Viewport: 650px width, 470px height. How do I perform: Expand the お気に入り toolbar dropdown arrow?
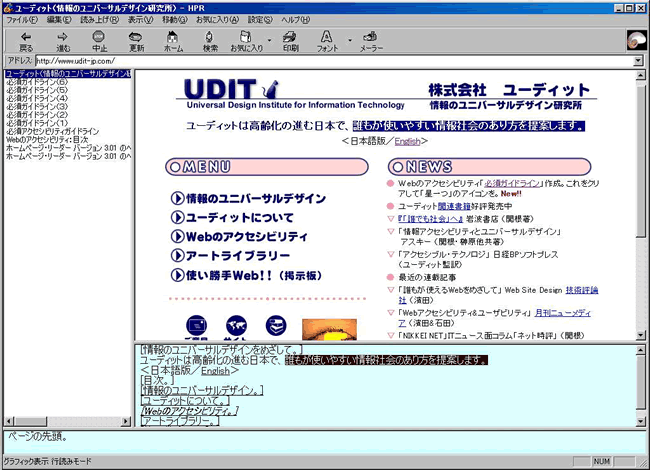click(x=269, y=41)
